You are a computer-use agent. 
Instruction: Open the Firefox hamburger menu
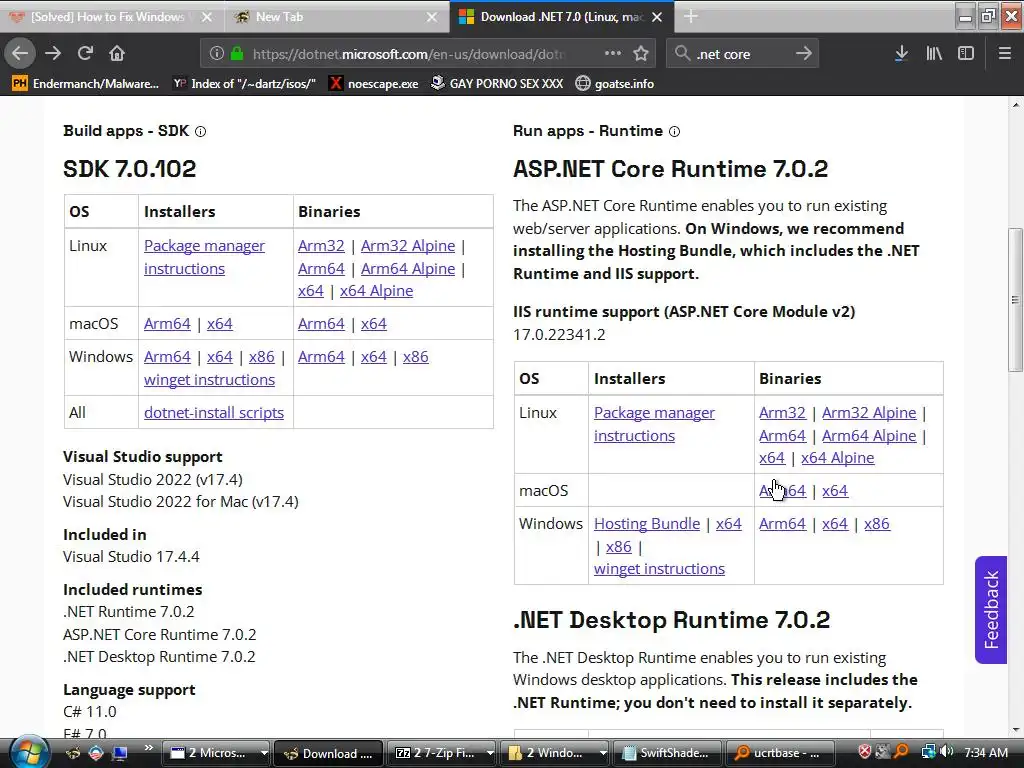click(1005, 54)
